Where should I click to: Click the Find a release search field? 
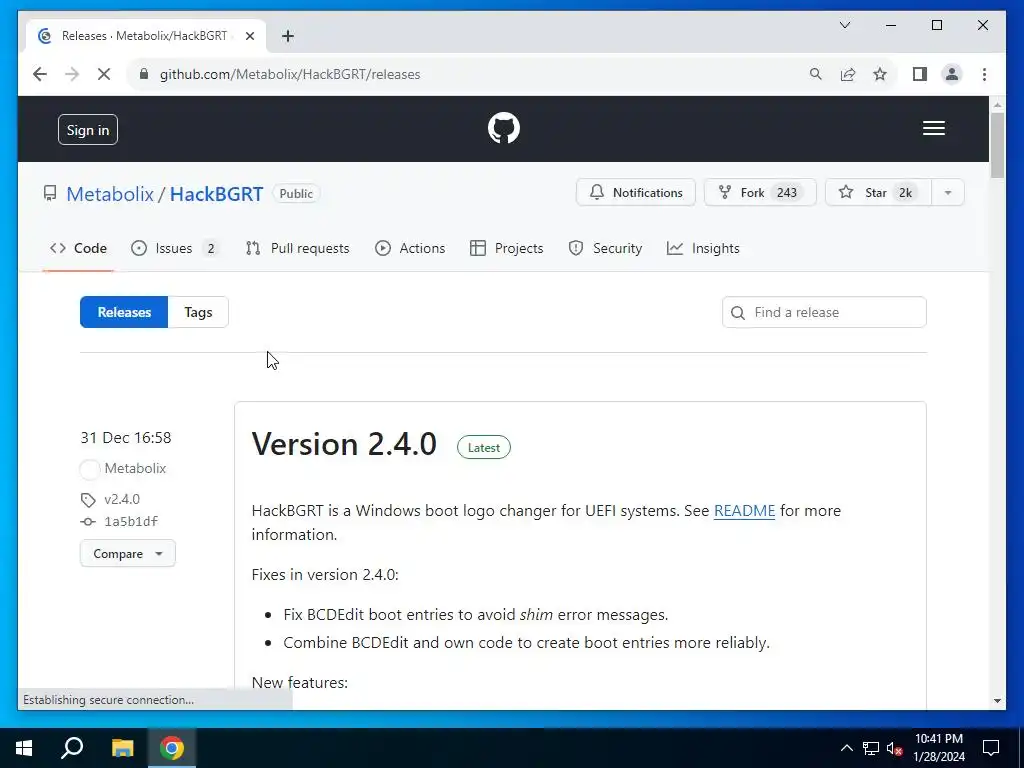pyautogui.click(x=824, y=312)
